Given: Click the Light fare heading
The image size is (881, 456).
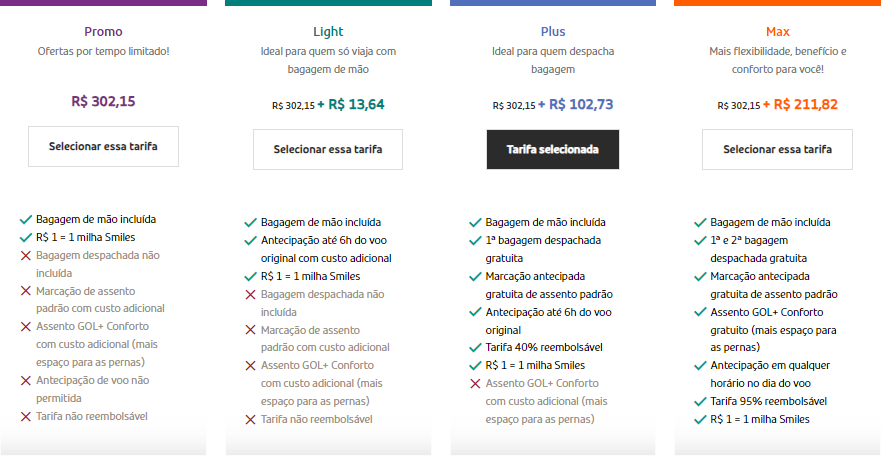Looking at the screenshot, I should tap(328, 32).
